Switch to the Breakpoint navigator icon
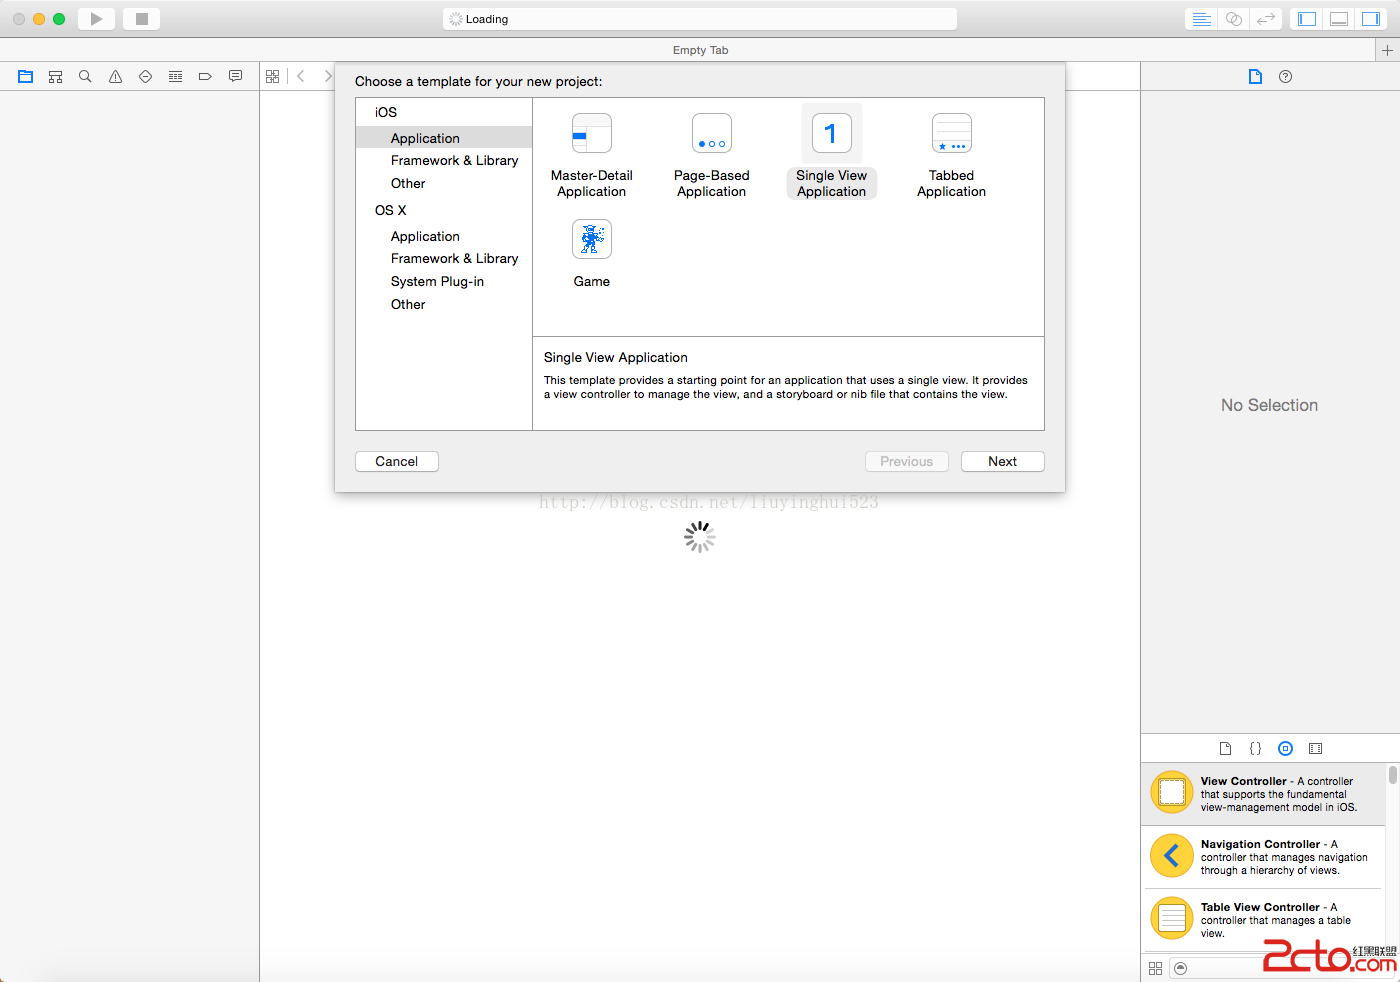1400x982 pixels. tap(205, 76)
